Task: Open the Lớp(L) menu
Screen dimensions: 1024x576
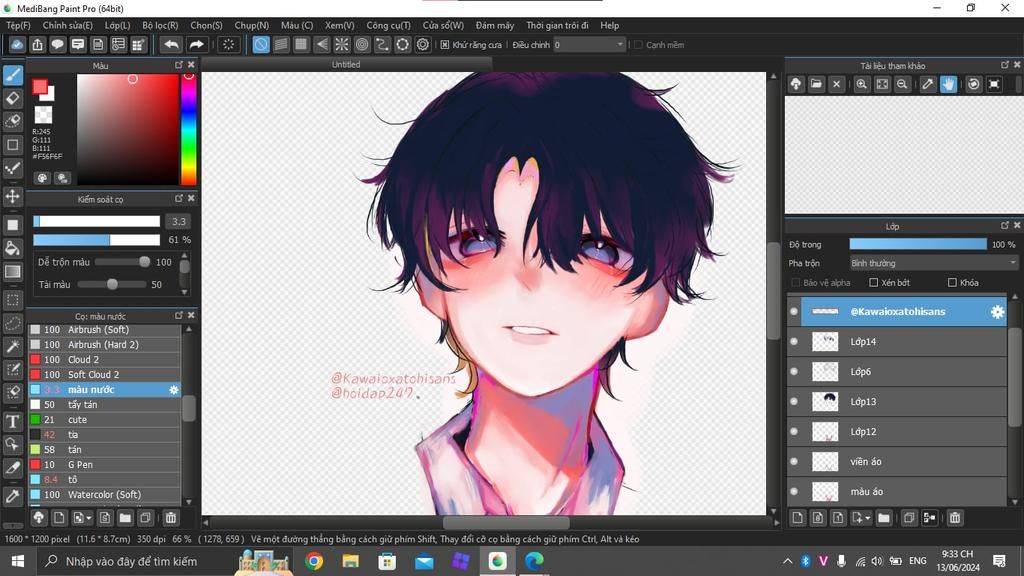Action: click(118, 25)
